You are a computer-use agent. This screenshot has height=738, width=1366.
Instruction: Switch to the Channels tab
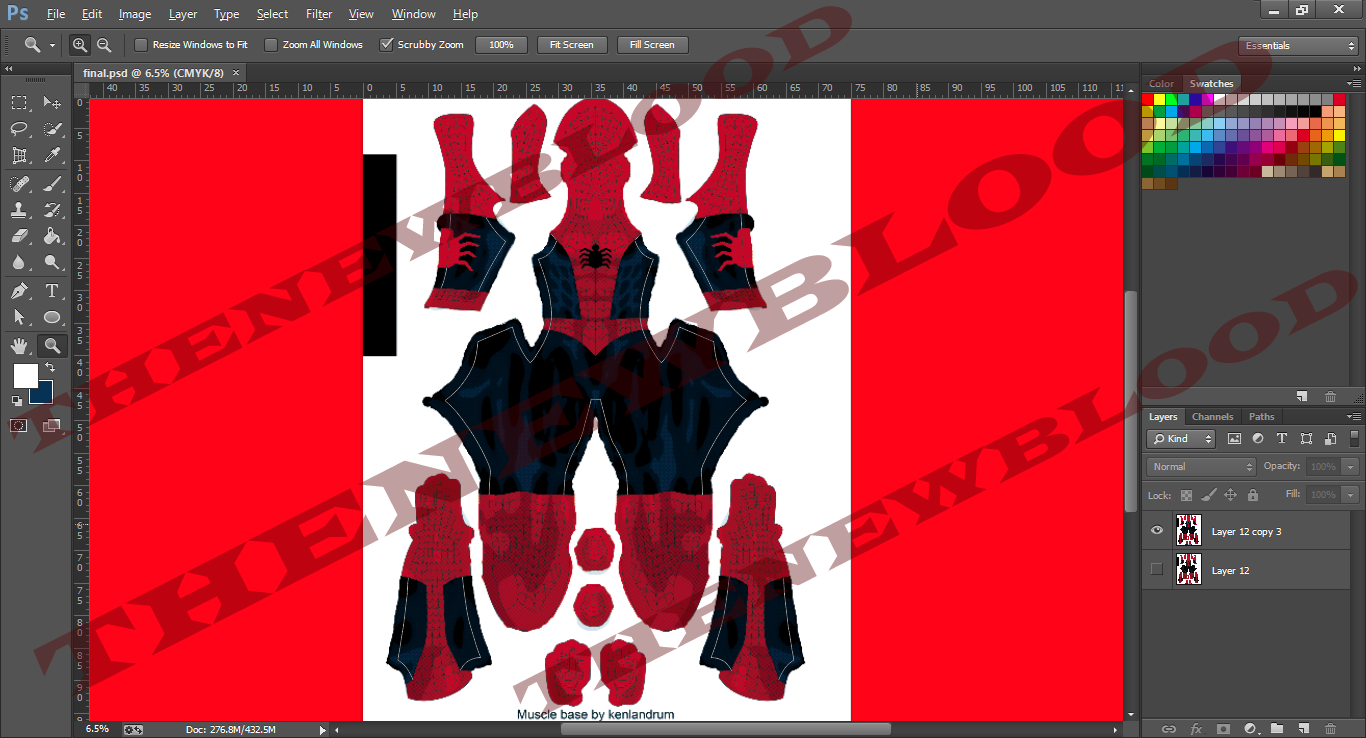point(1212,416)
